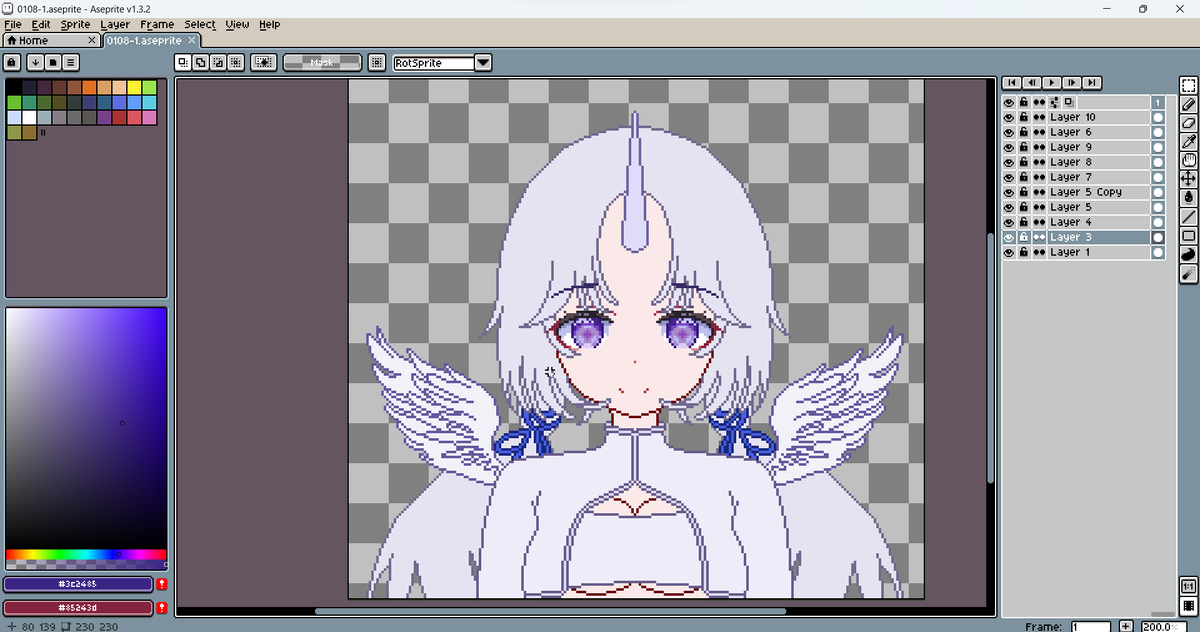Click the RotSprite rotation algorithm field
Screen dimensions: 1200x632
(434, 62)
